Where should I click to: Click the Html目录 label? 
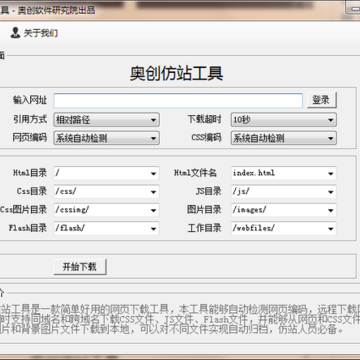[30, 173]
